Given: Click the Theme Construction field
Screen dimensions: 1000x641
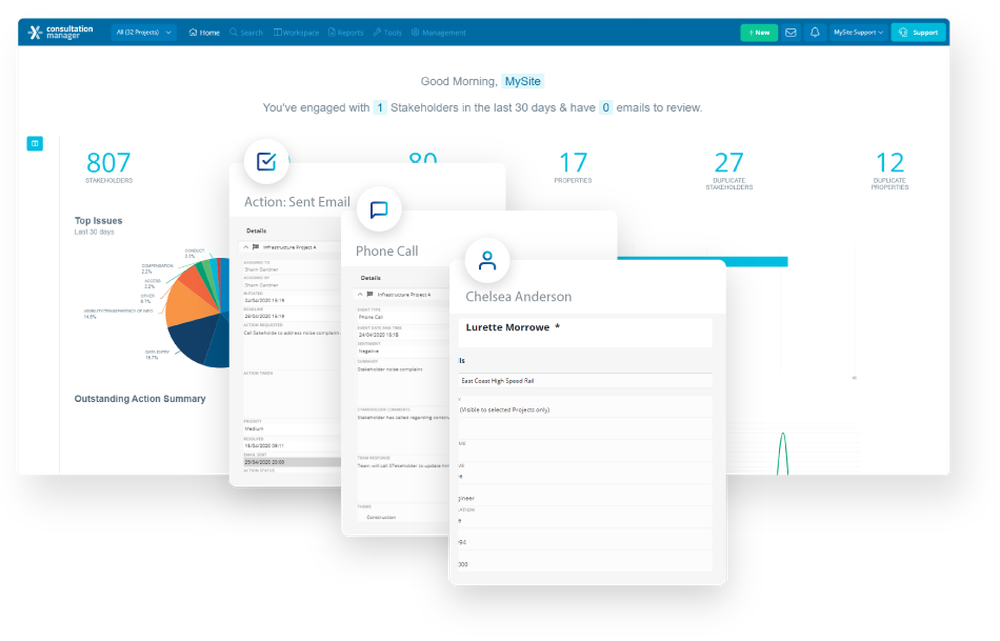Looking at the screenshot, I should click(x=403, y=515).
